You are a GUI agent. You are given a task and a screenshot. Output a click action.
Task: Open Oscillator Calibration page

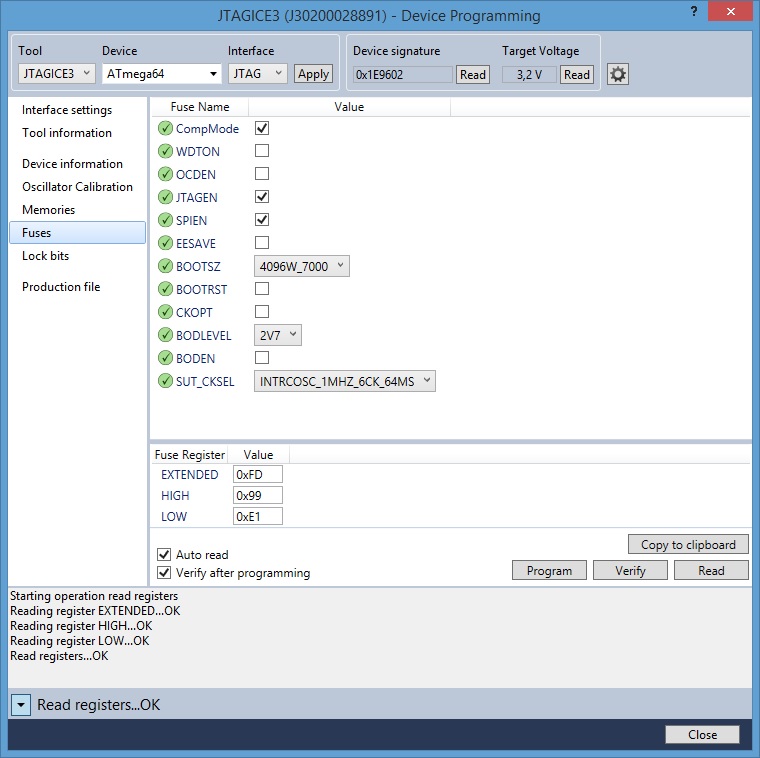pos(77,187)
